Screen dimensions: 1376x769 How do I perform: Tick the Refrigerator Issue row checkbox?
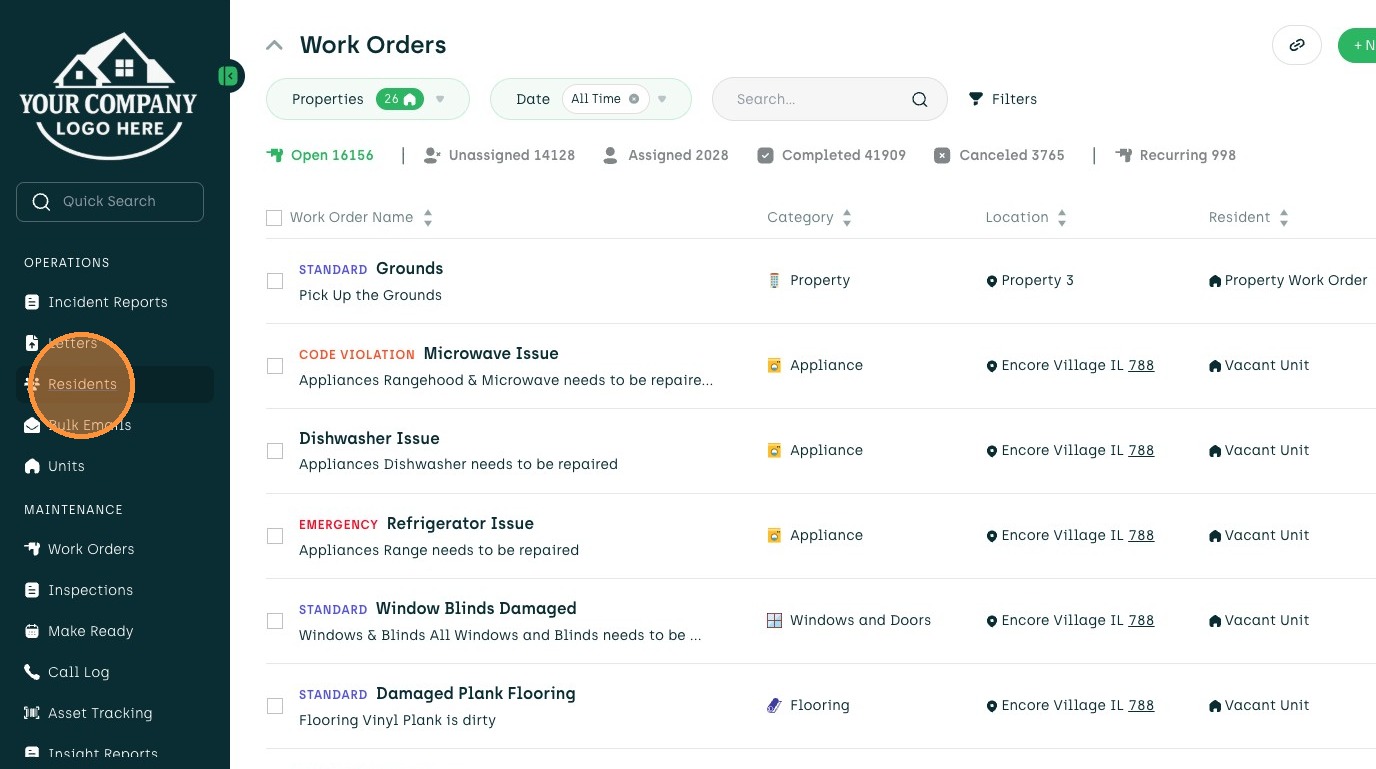[275, 536]
